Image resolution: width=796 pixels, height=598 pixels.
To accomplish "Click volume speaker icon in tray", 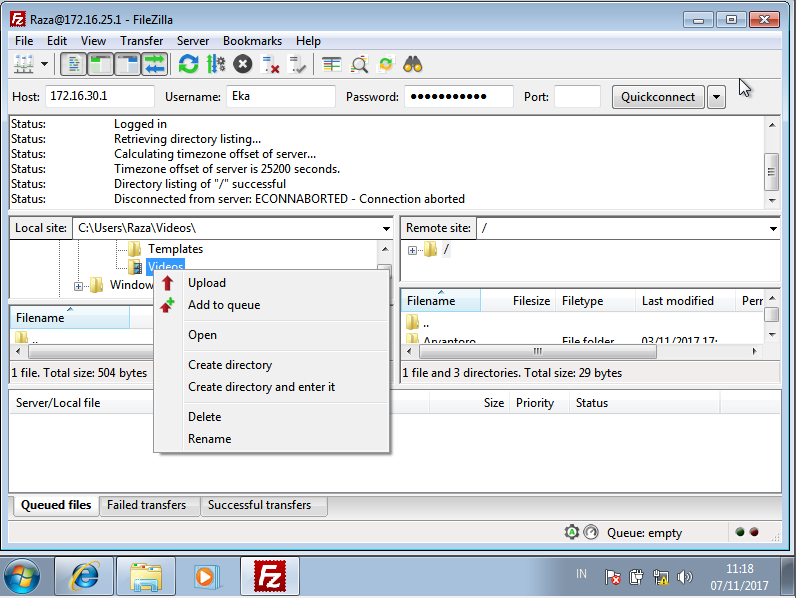I will click(685, 577).
